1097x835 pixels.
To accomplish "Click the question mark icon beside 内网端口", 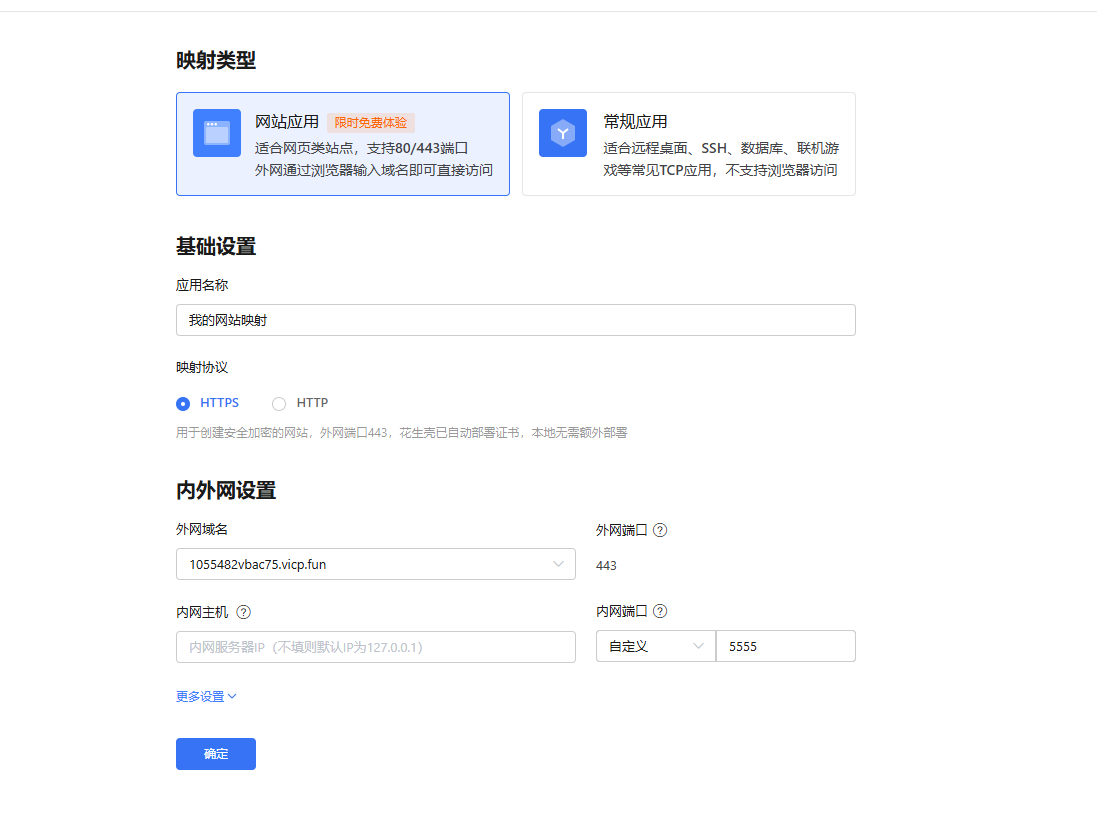I will [x=660, y=612].
